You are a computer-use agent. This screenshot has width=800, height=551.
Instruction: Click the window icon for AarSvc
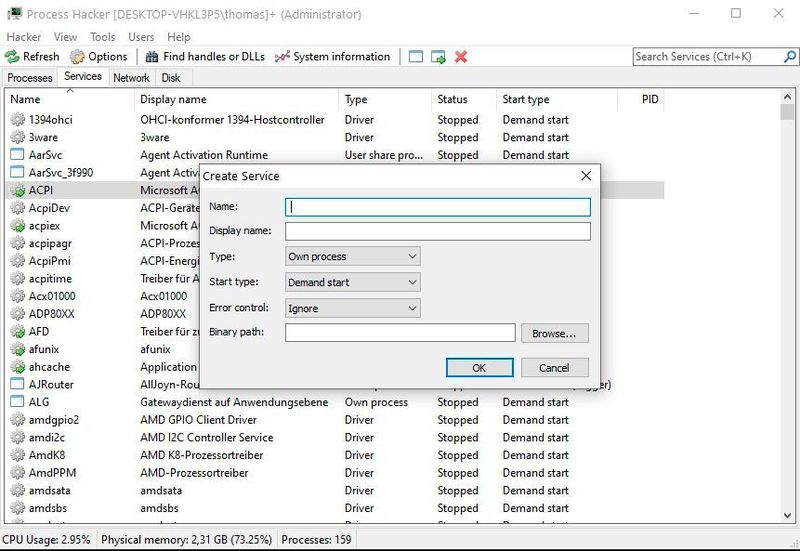tap(17, 155)
